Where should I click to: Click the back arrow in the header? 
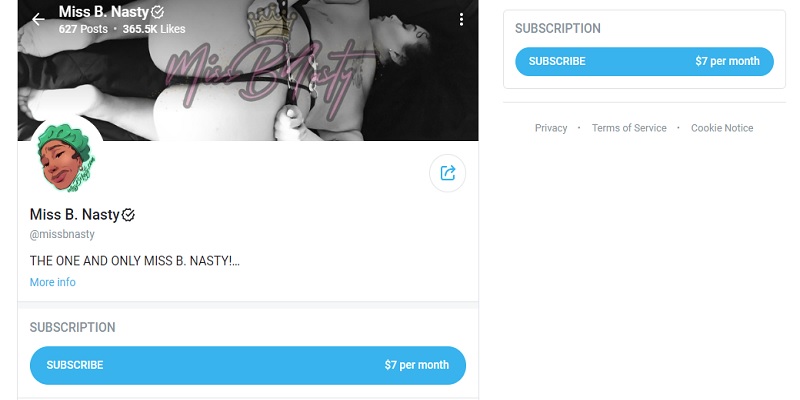pos(38,20)
